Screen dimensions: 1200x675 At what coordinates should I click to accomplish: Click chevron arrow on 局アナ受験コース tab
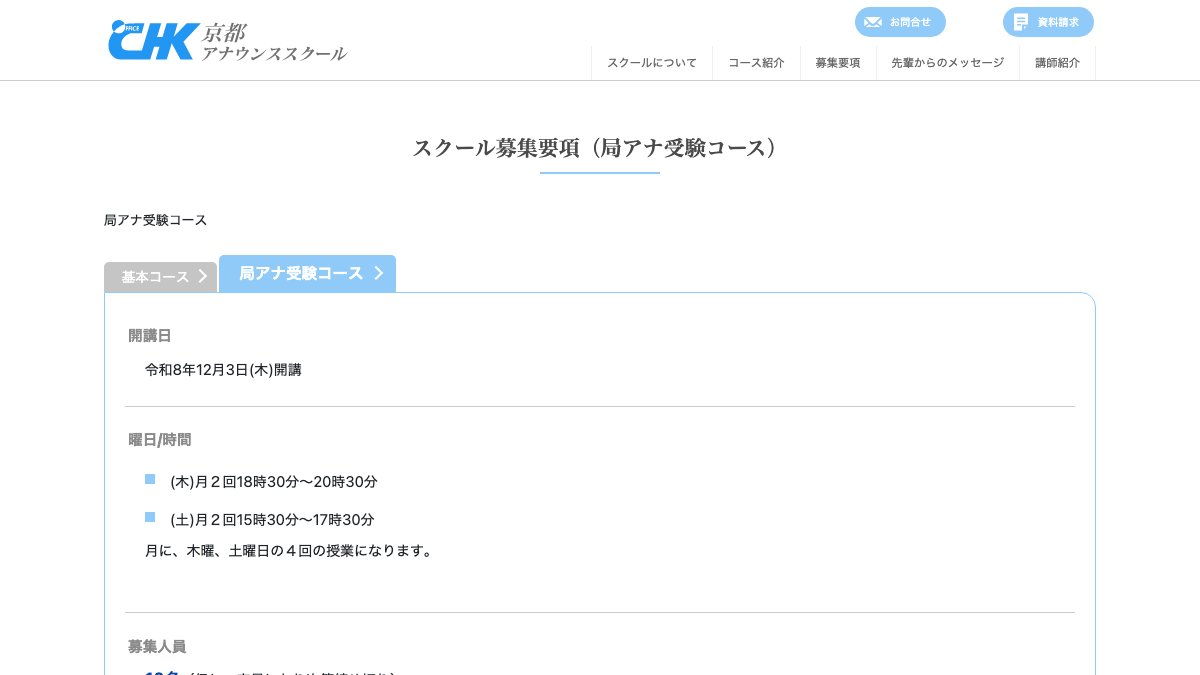[x=379, y=273]
